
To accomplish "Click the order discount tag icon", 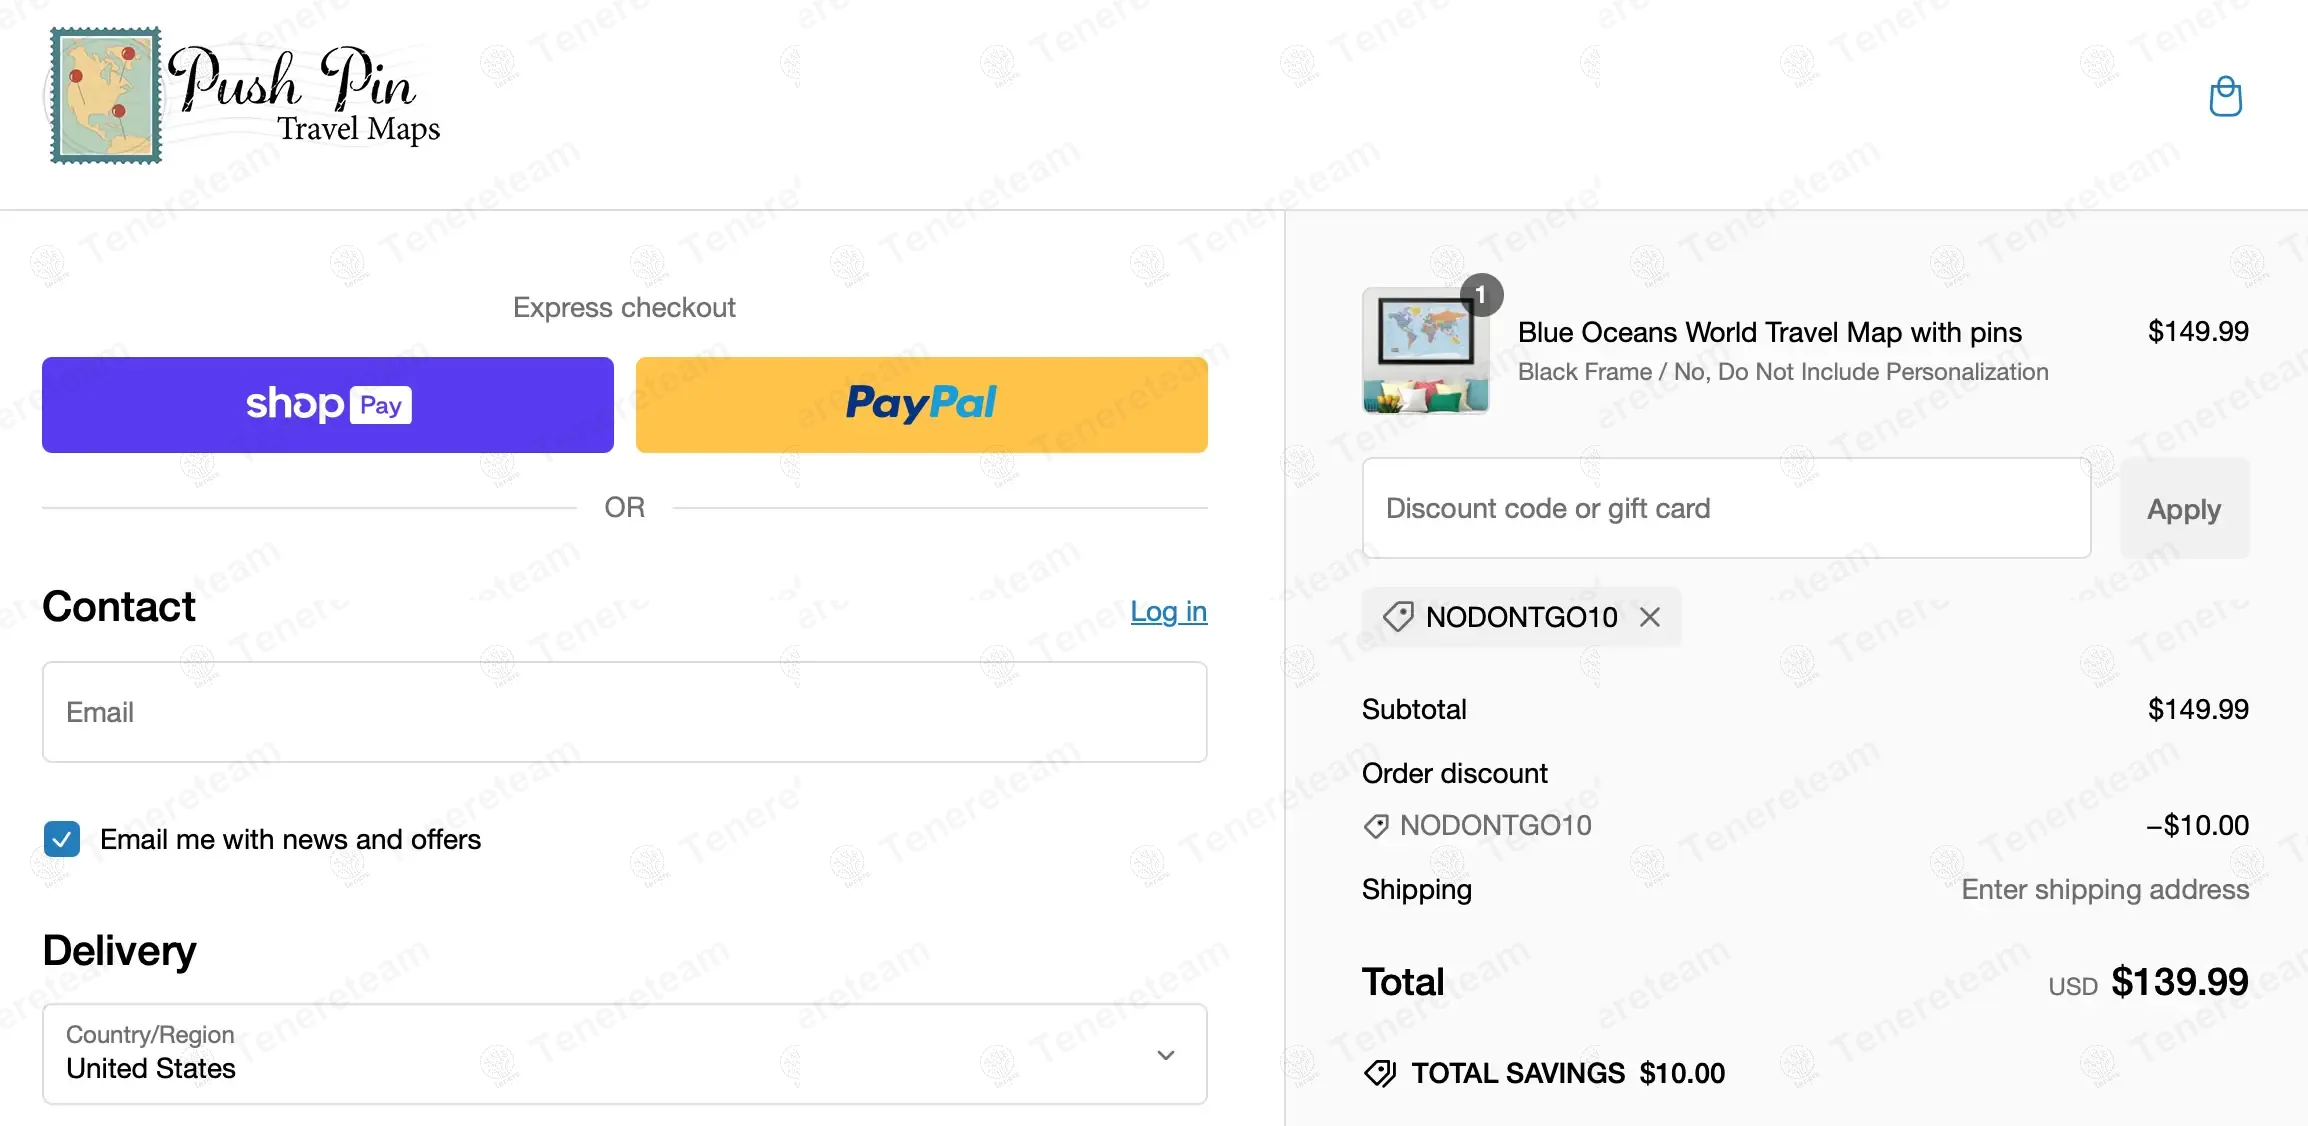I will (x=1376, y=826).
